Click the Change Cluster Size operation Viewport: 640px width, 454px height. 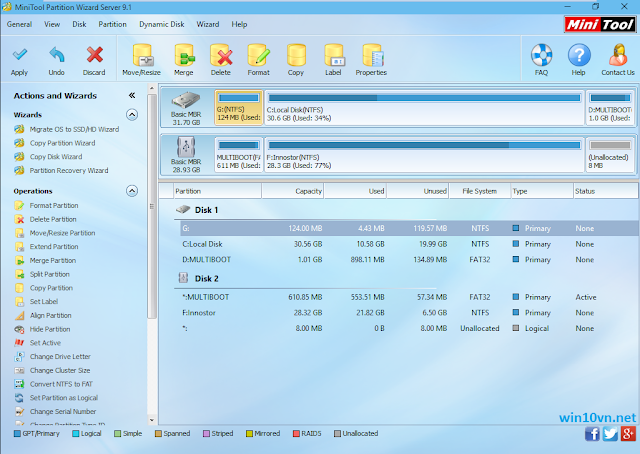(60, 370)
